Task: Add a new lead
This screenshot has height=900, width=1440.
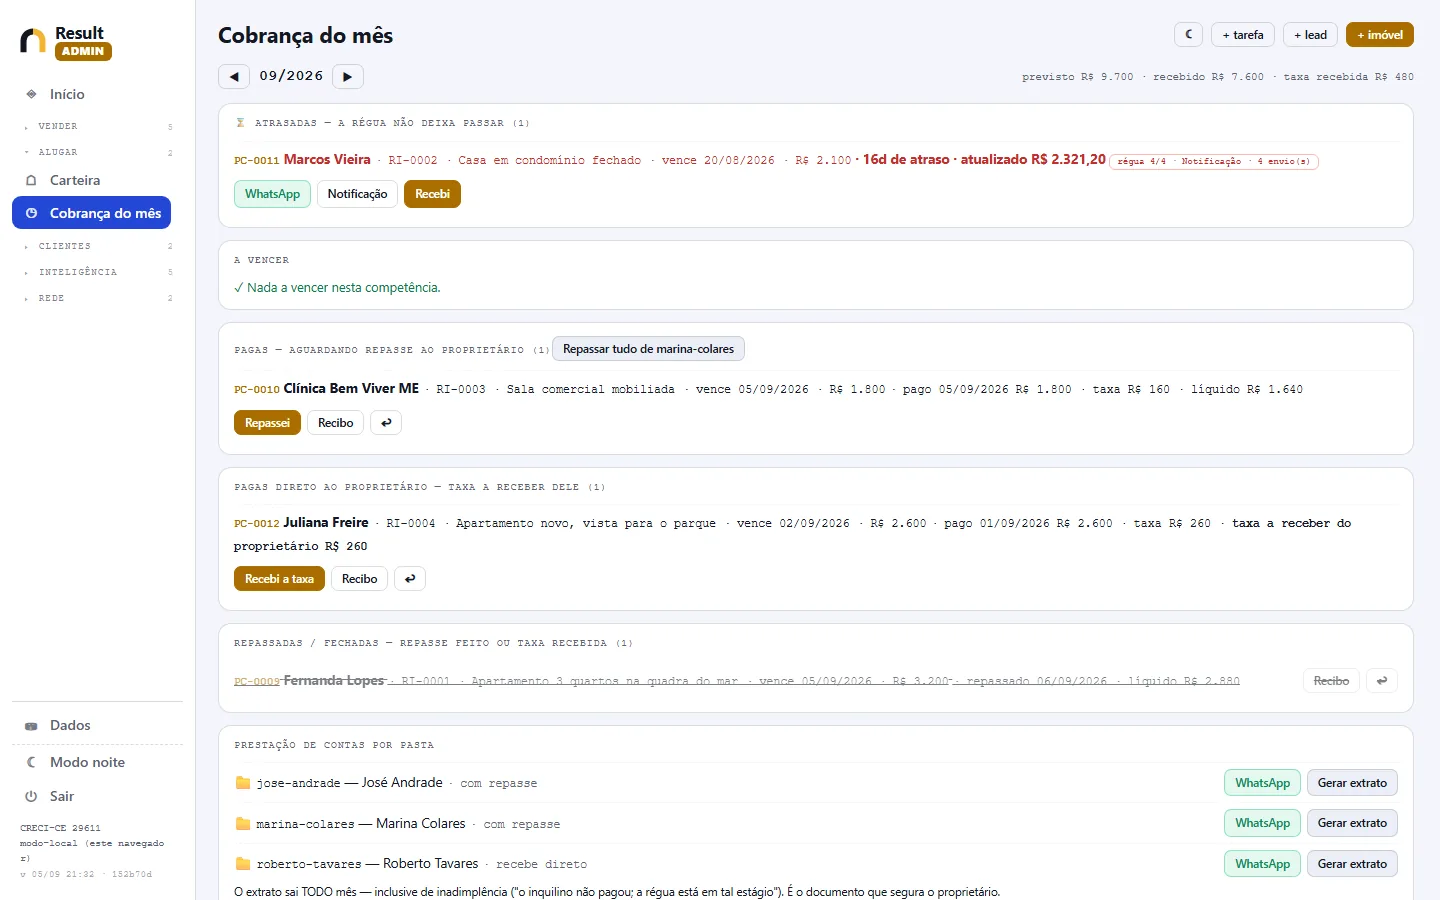Action: click(x=1310, y=34)
